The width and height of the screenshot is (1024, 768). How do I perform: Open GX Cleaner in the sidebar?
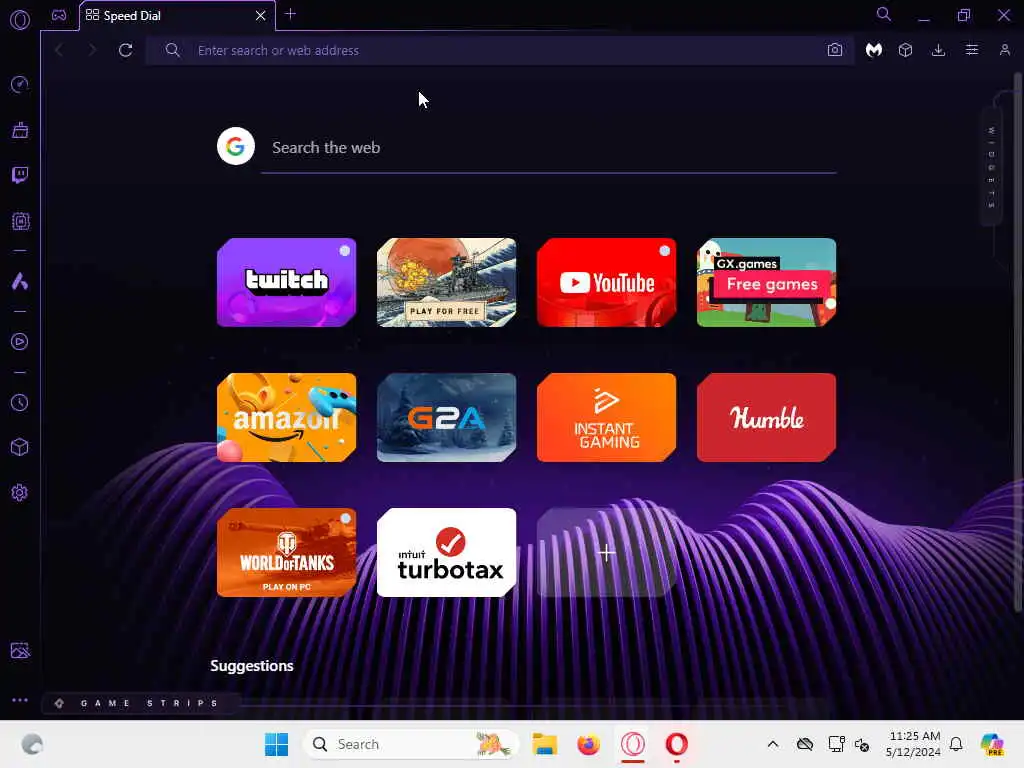pos(20,130)
